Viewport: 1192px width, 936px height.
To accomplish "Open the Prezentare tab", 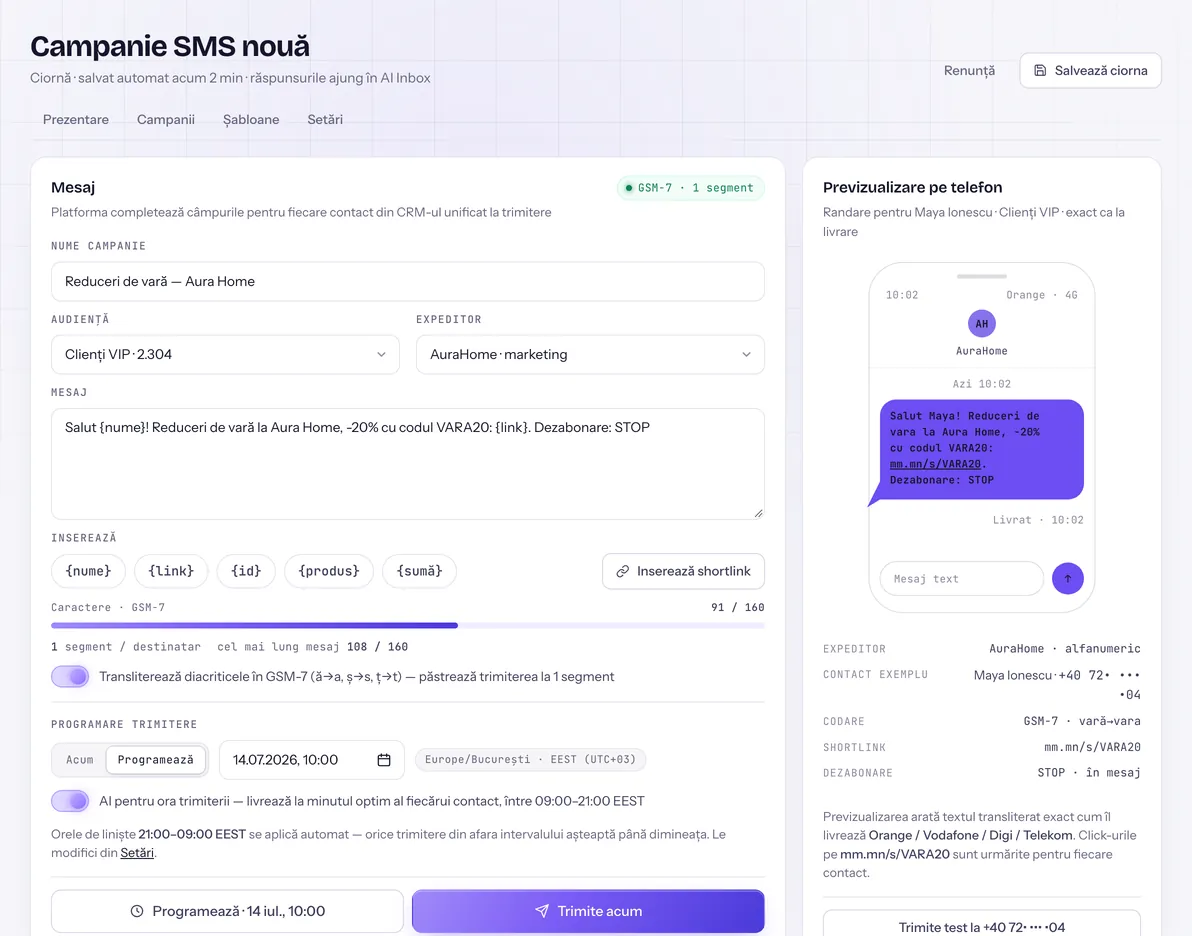I will click(75, 119).
